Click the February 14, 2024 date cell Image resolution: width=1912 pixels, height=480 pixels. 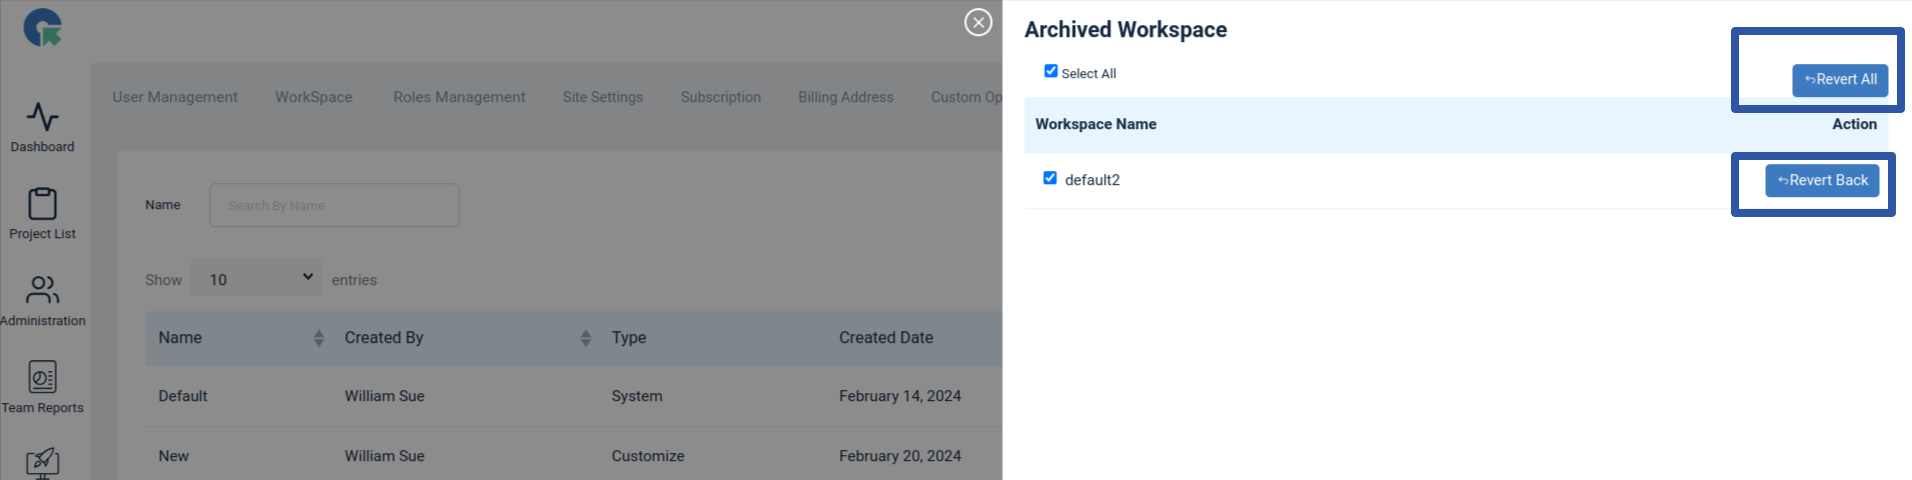click(x=900, y=396)
